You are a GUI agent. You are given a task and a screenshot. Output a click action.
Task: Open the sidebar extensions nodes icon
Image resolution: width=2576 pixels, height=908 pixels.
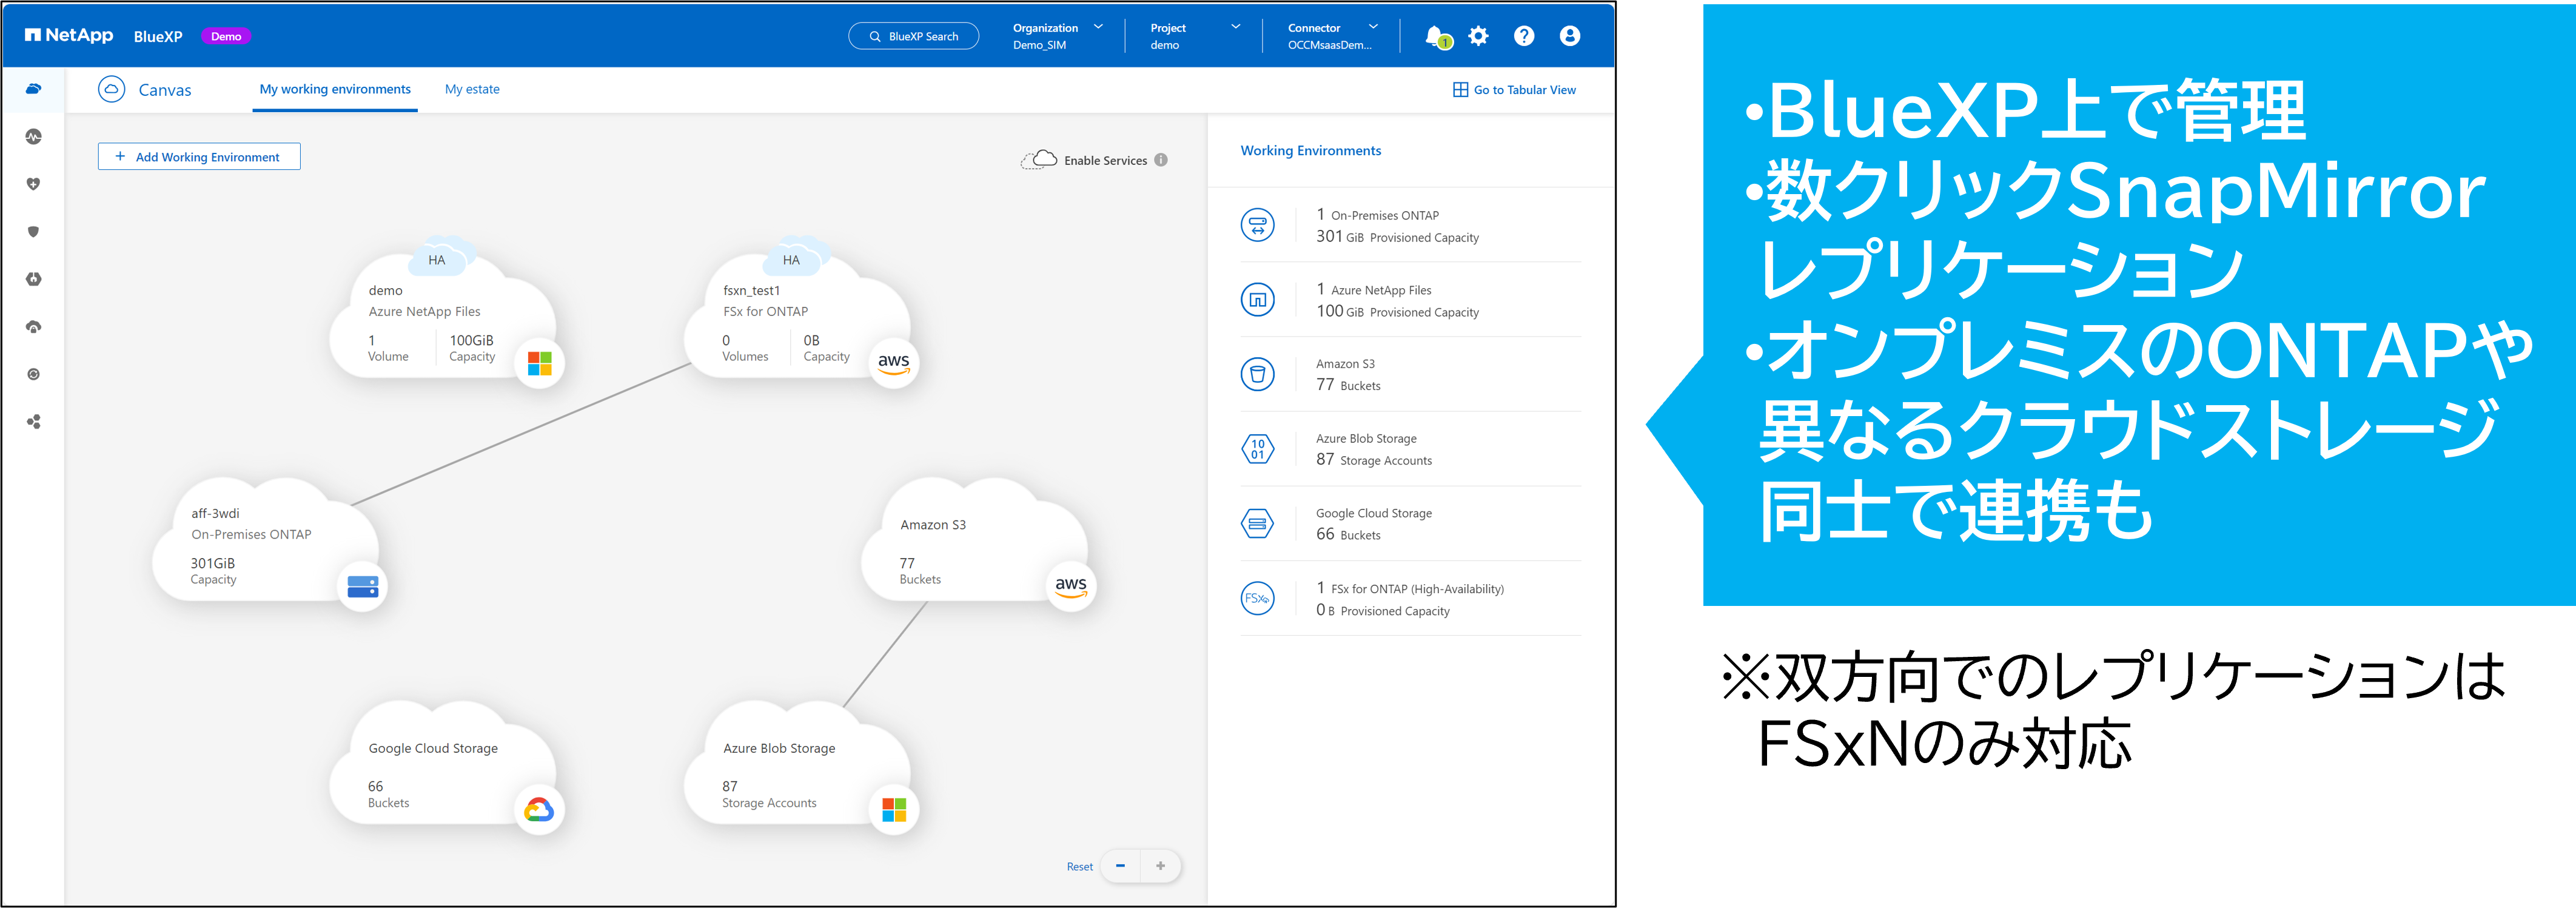point(33,422)
